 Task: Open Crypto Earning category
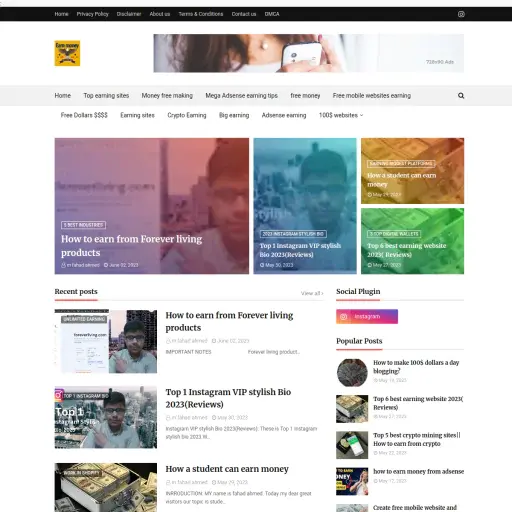(x=187, y=115)
